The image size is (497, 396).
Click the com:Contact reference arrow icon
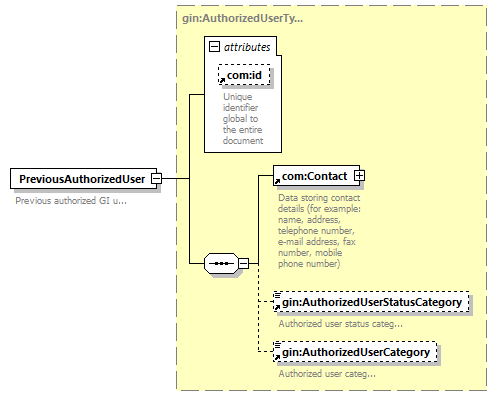click(x=277, y=182)
